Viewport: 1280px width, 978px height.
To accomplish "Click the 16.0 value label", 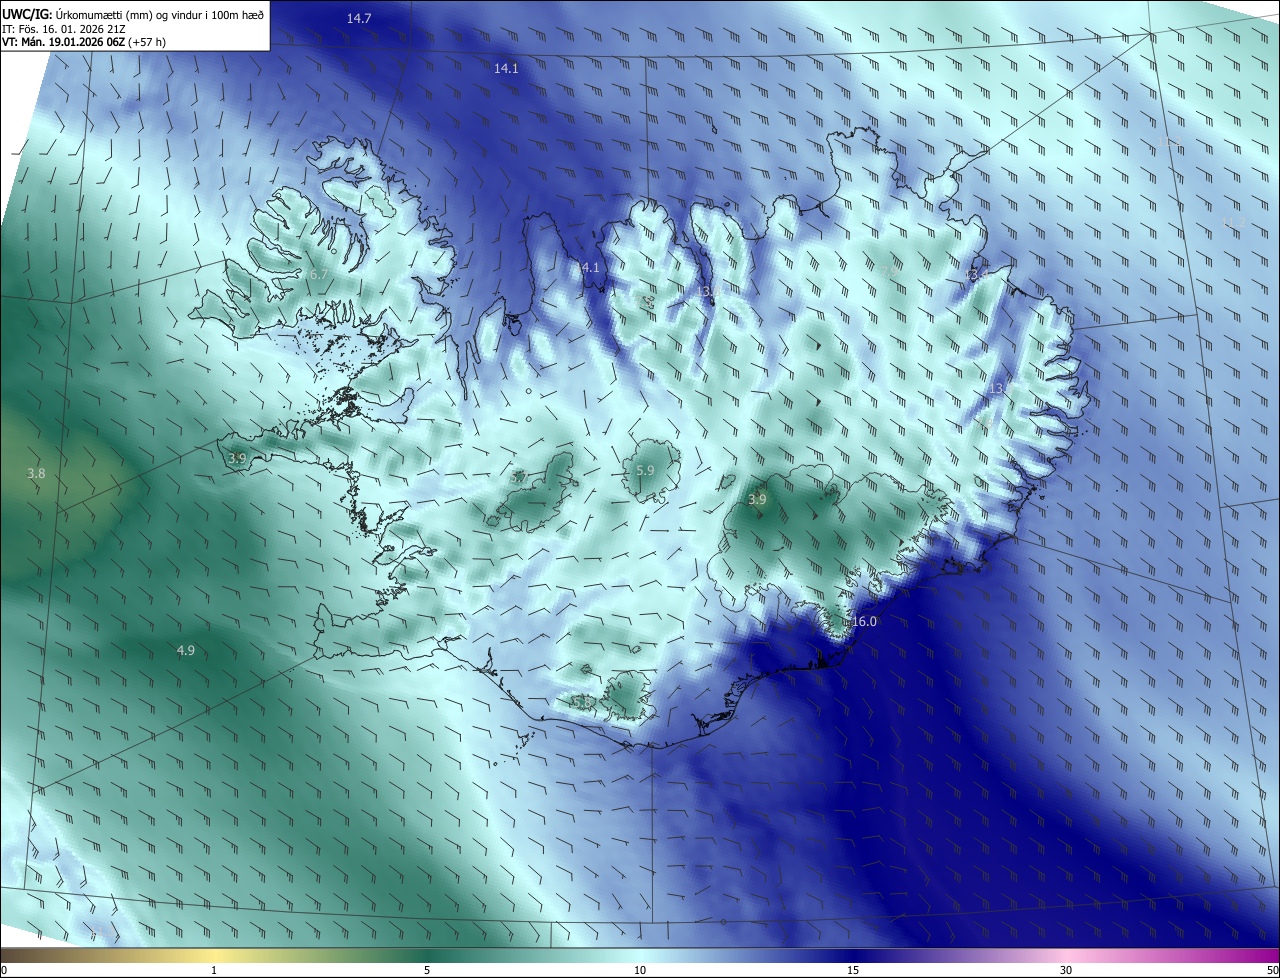I will pyautogui.click(x=864, y=621).
